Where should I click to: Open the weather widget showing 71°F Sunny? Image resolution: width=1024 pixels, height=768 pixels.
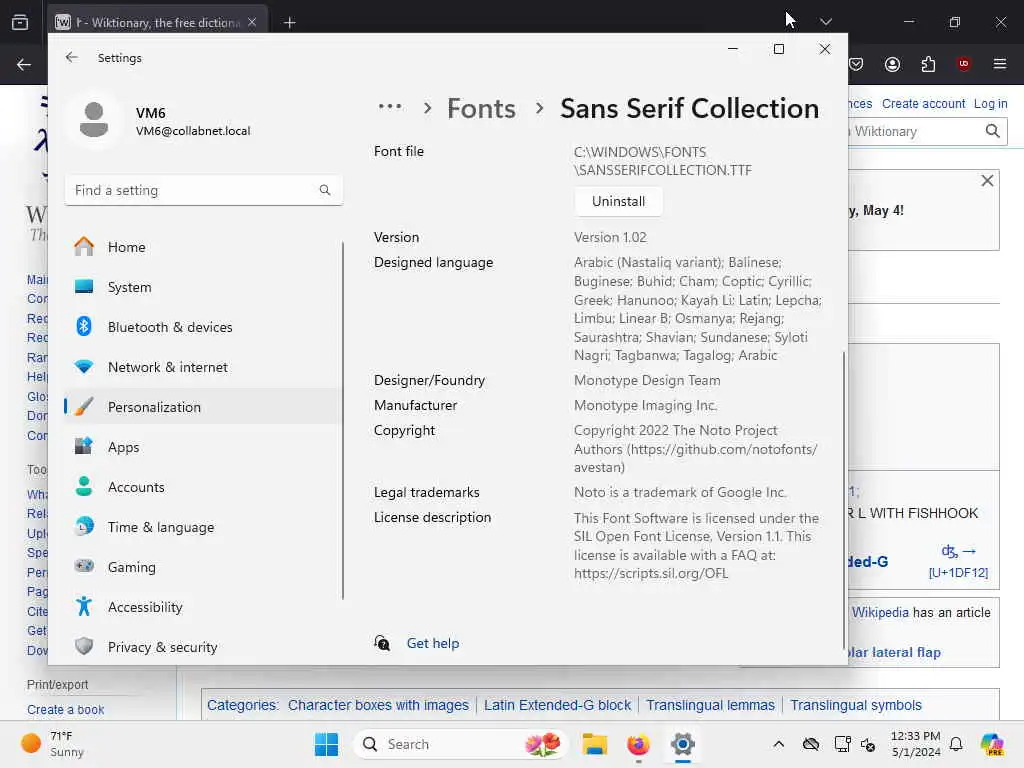(x=54, y=744)
